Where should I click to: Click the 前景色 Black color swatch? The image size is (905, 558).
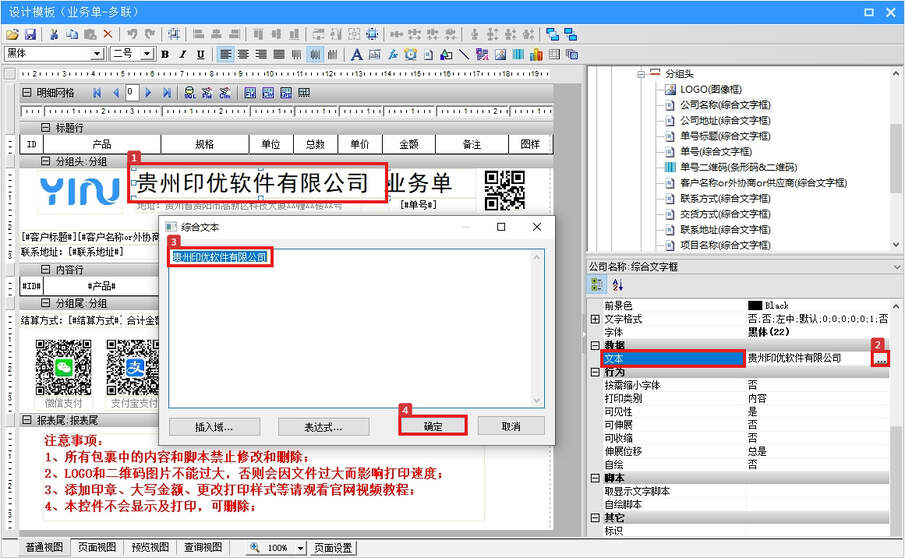click(x=755, y=305)
